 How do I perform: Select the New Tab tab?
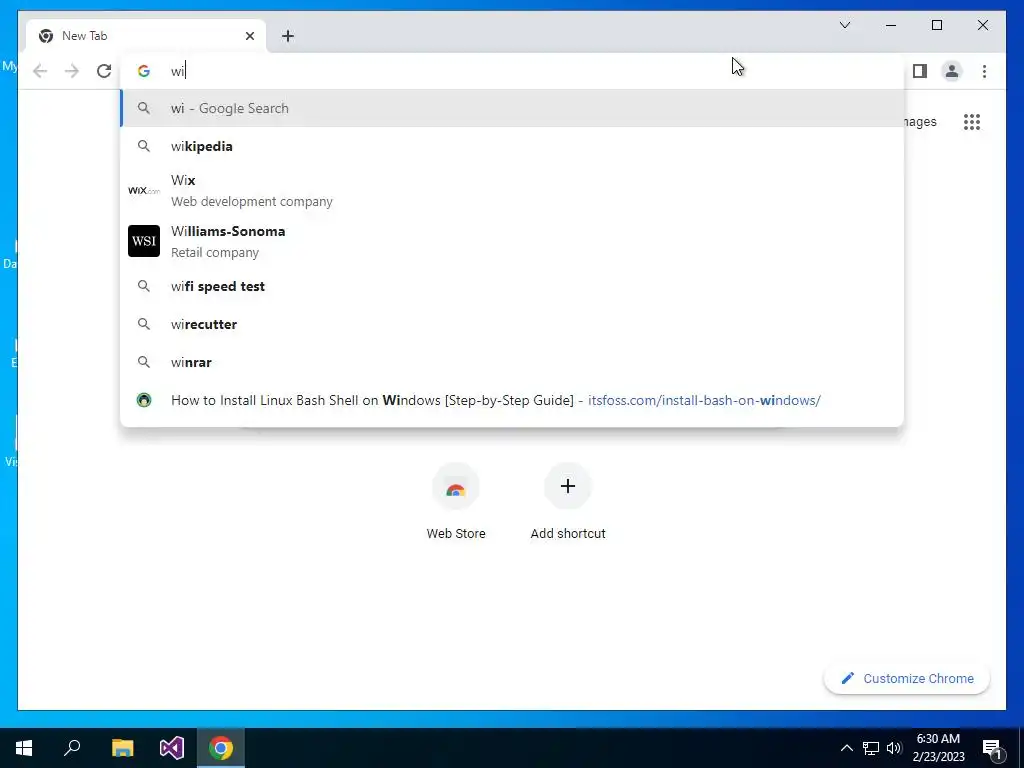click(x=146, y=36)
